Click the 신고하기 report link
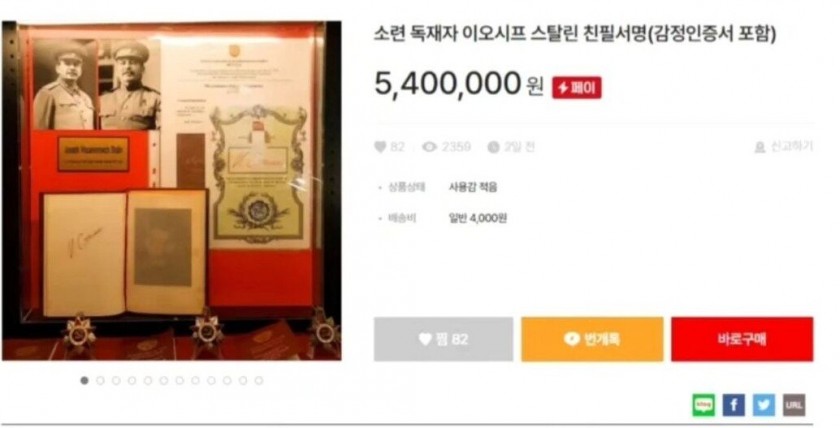Image resolution: width=840 pixels, height=428 pixels. 784,147
